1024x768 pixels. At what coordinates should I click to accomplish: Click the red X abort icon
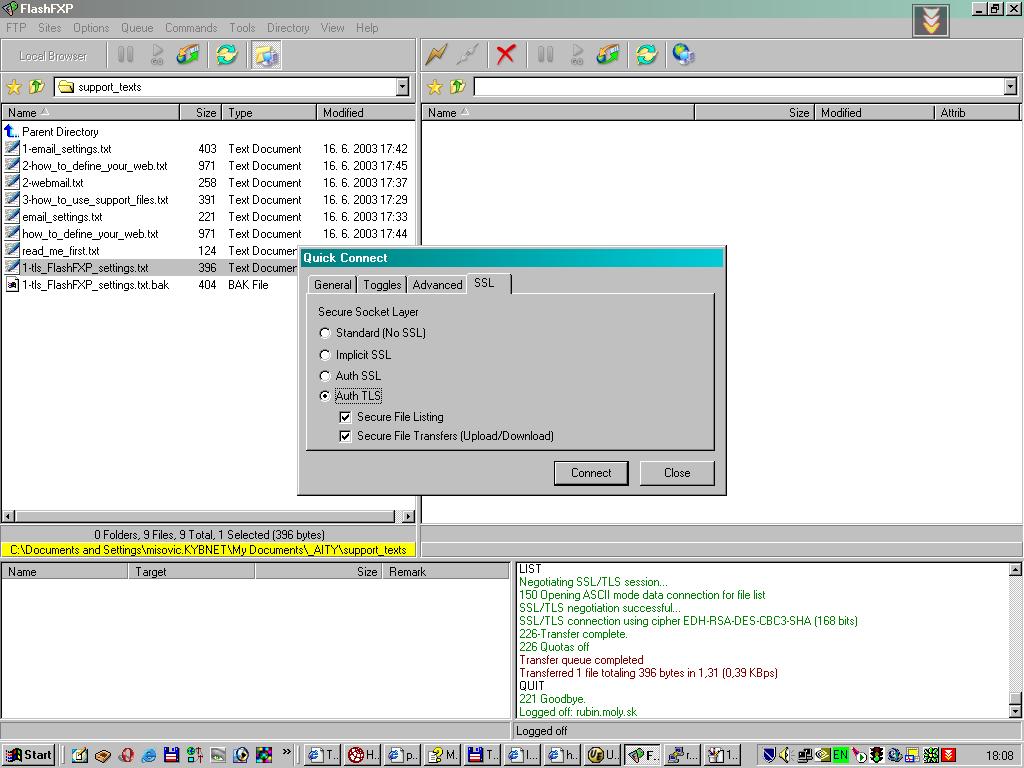[506, 55]
